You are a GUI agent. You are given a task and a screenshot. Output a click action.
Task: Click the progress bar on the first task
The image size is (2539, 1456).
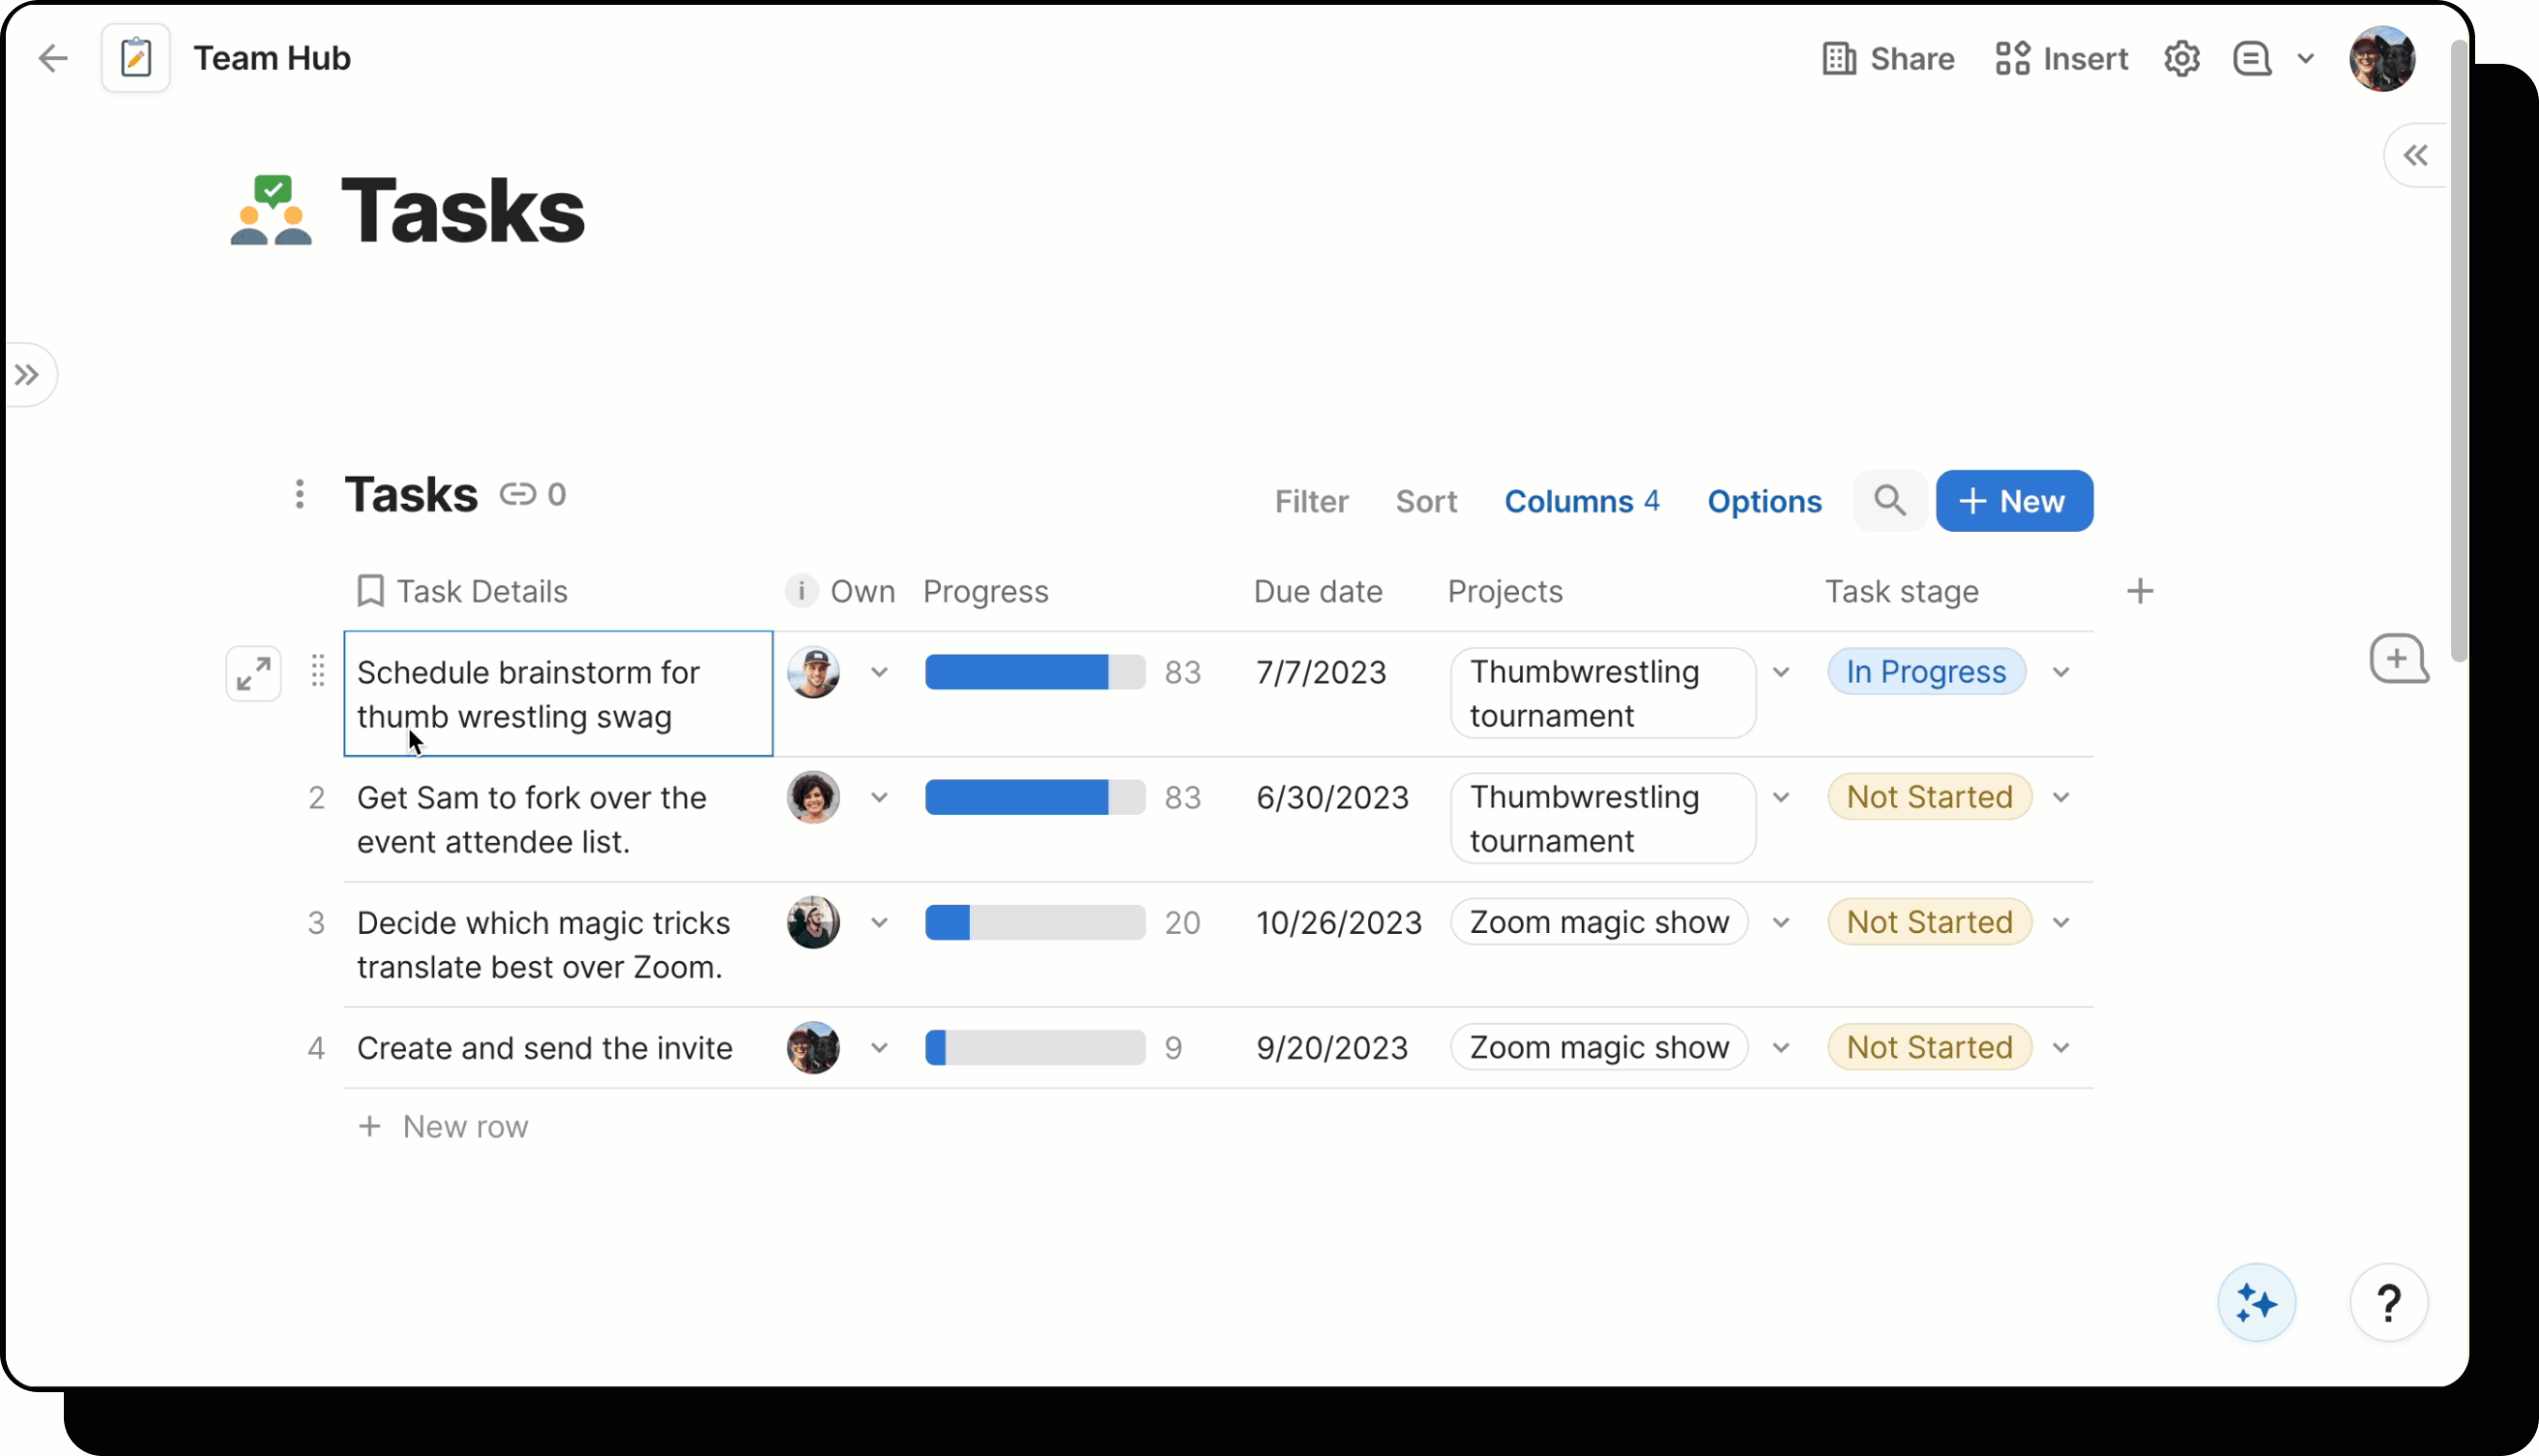(1034, 671)
